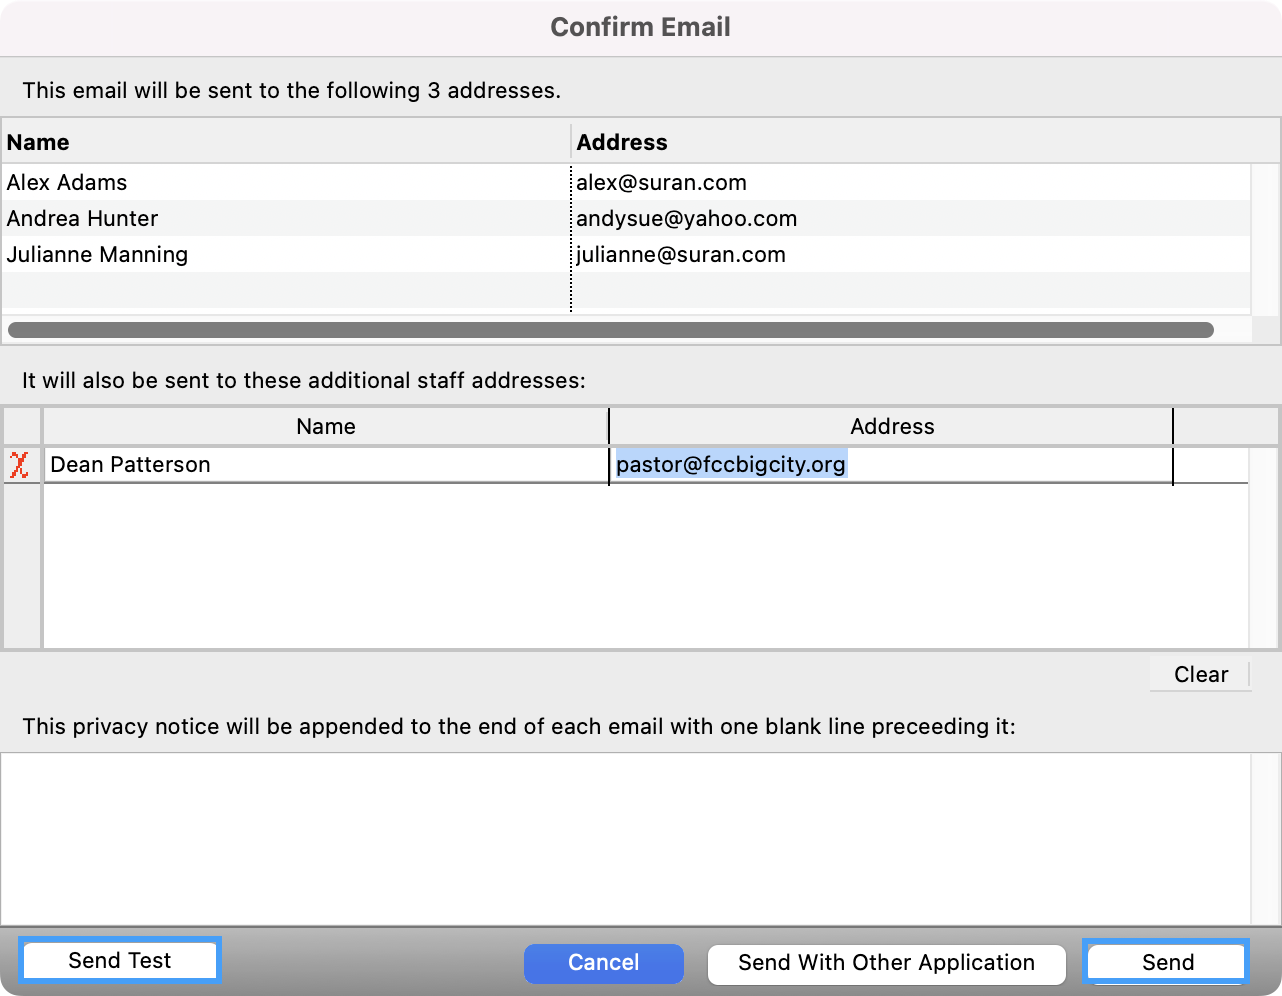
Task: Click the Send Test button
Action: coord(119,961)
